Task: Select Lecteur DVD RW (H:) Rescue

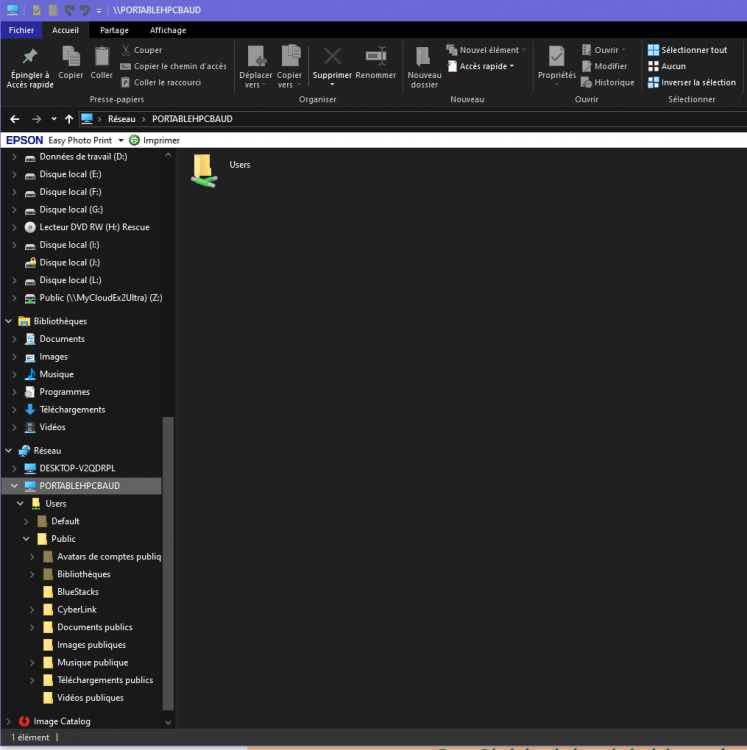Action: point(94,227)
